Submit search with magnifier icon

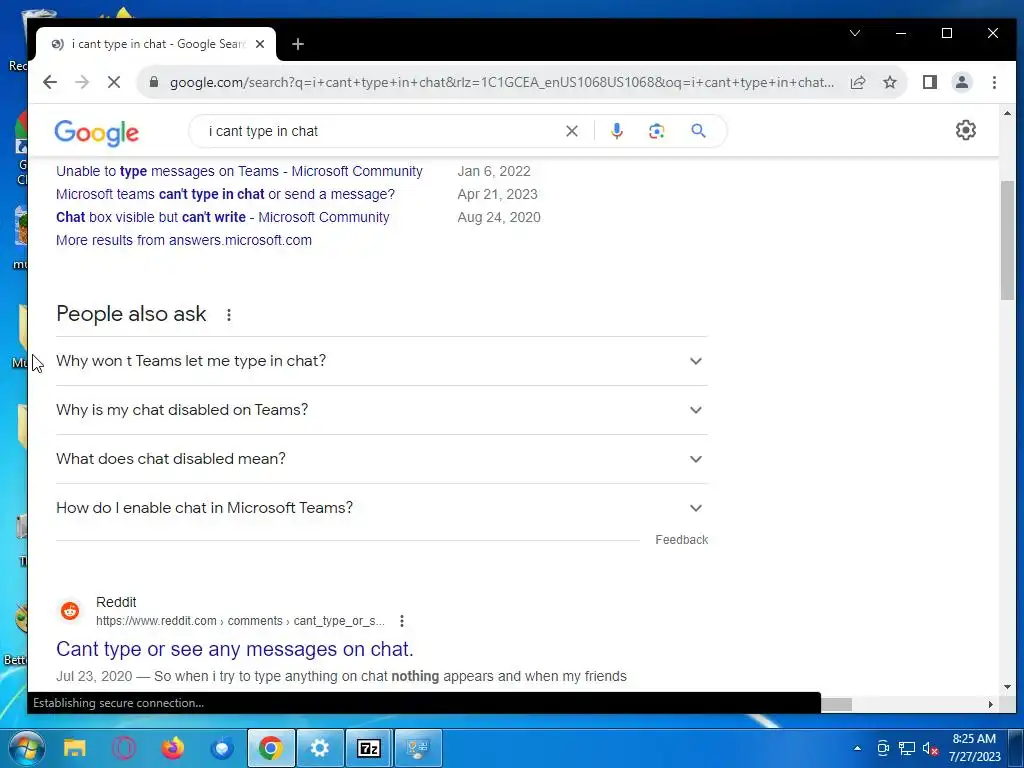point(698,131)
